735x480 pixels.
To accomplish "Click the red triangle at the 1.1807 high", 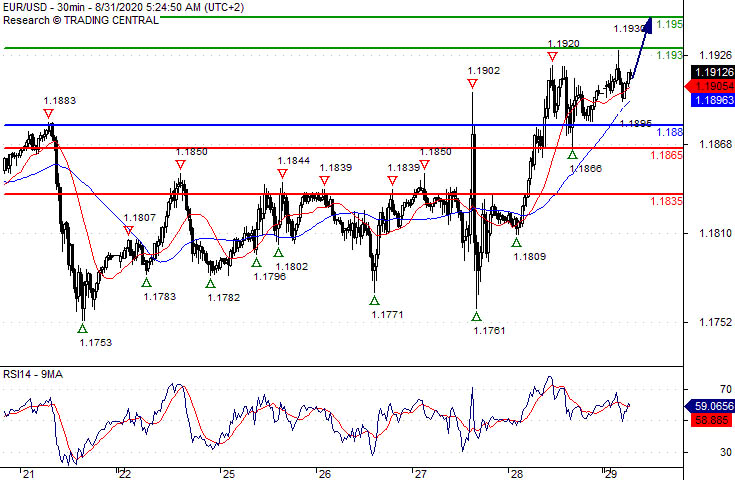I will tap(128, 230).
